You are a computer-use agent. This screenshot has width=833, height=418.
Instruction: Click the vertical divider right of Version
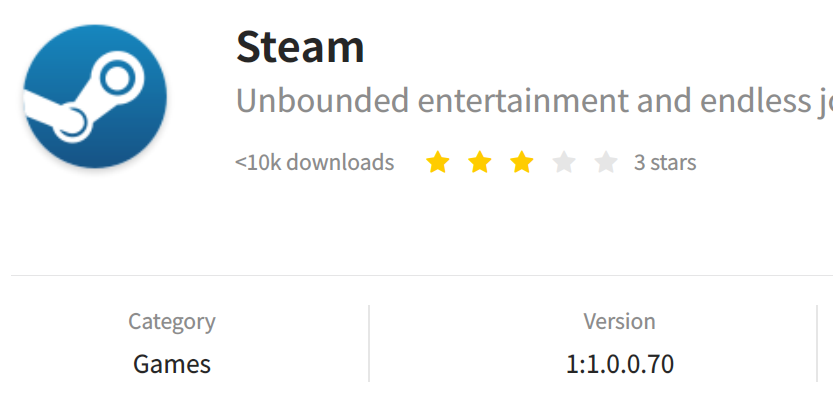point(818,343)
